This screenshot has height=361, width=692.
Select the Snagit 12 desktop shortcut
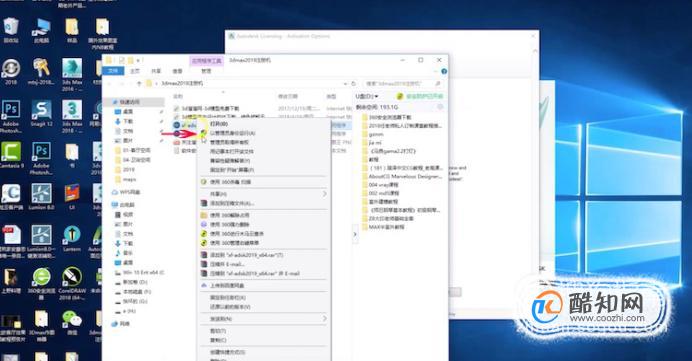pyautogui.click(x=41, y=114)
